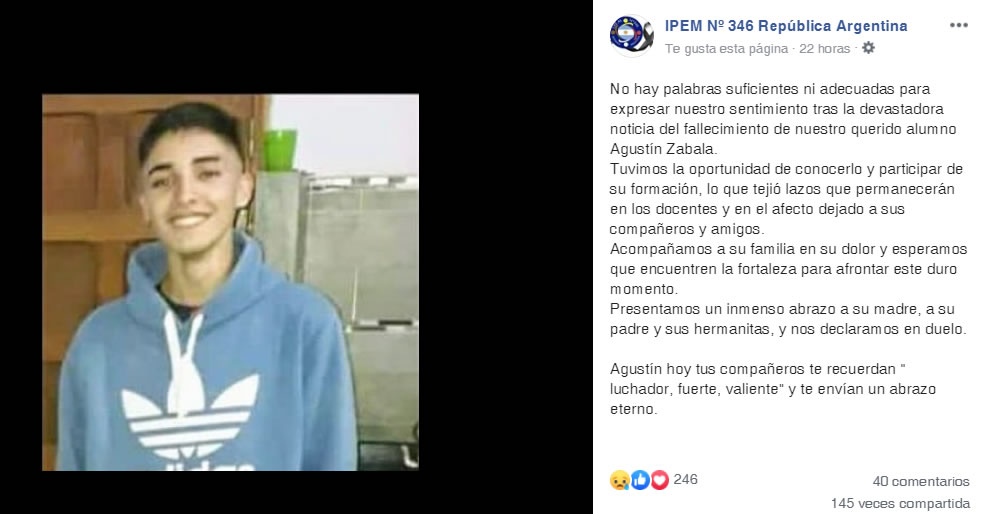View the 246 reactions count
The image size is (987, 514).
click(685, 479)
